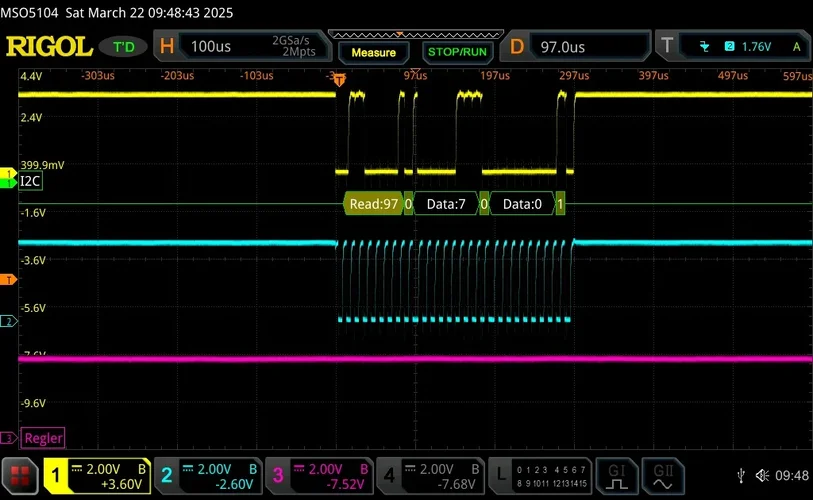Click the T'D trigger status indicator
The image size is (813, 500).
click(x=124, y=47)
